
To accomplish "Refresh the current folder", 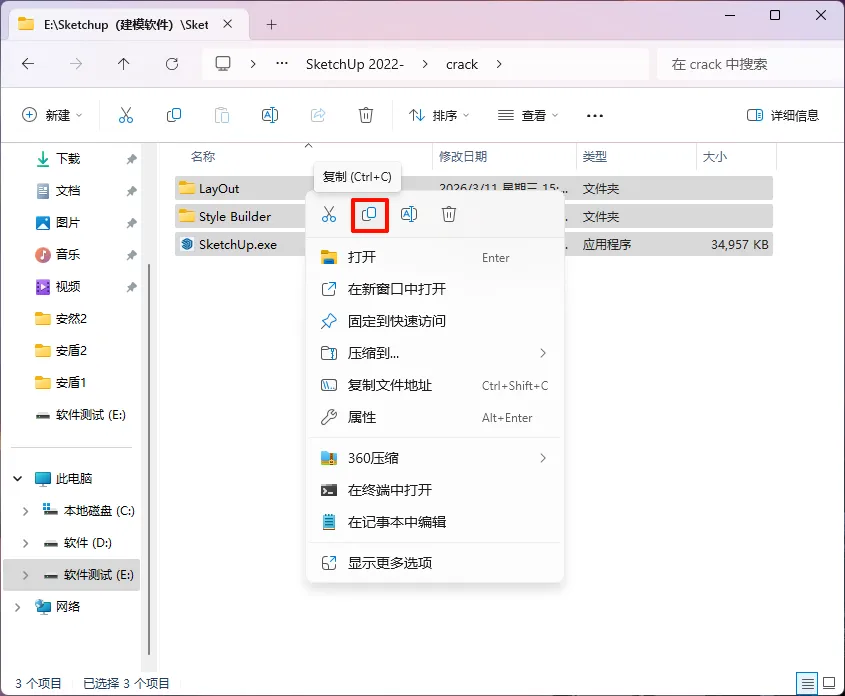I will click(172, 64).
